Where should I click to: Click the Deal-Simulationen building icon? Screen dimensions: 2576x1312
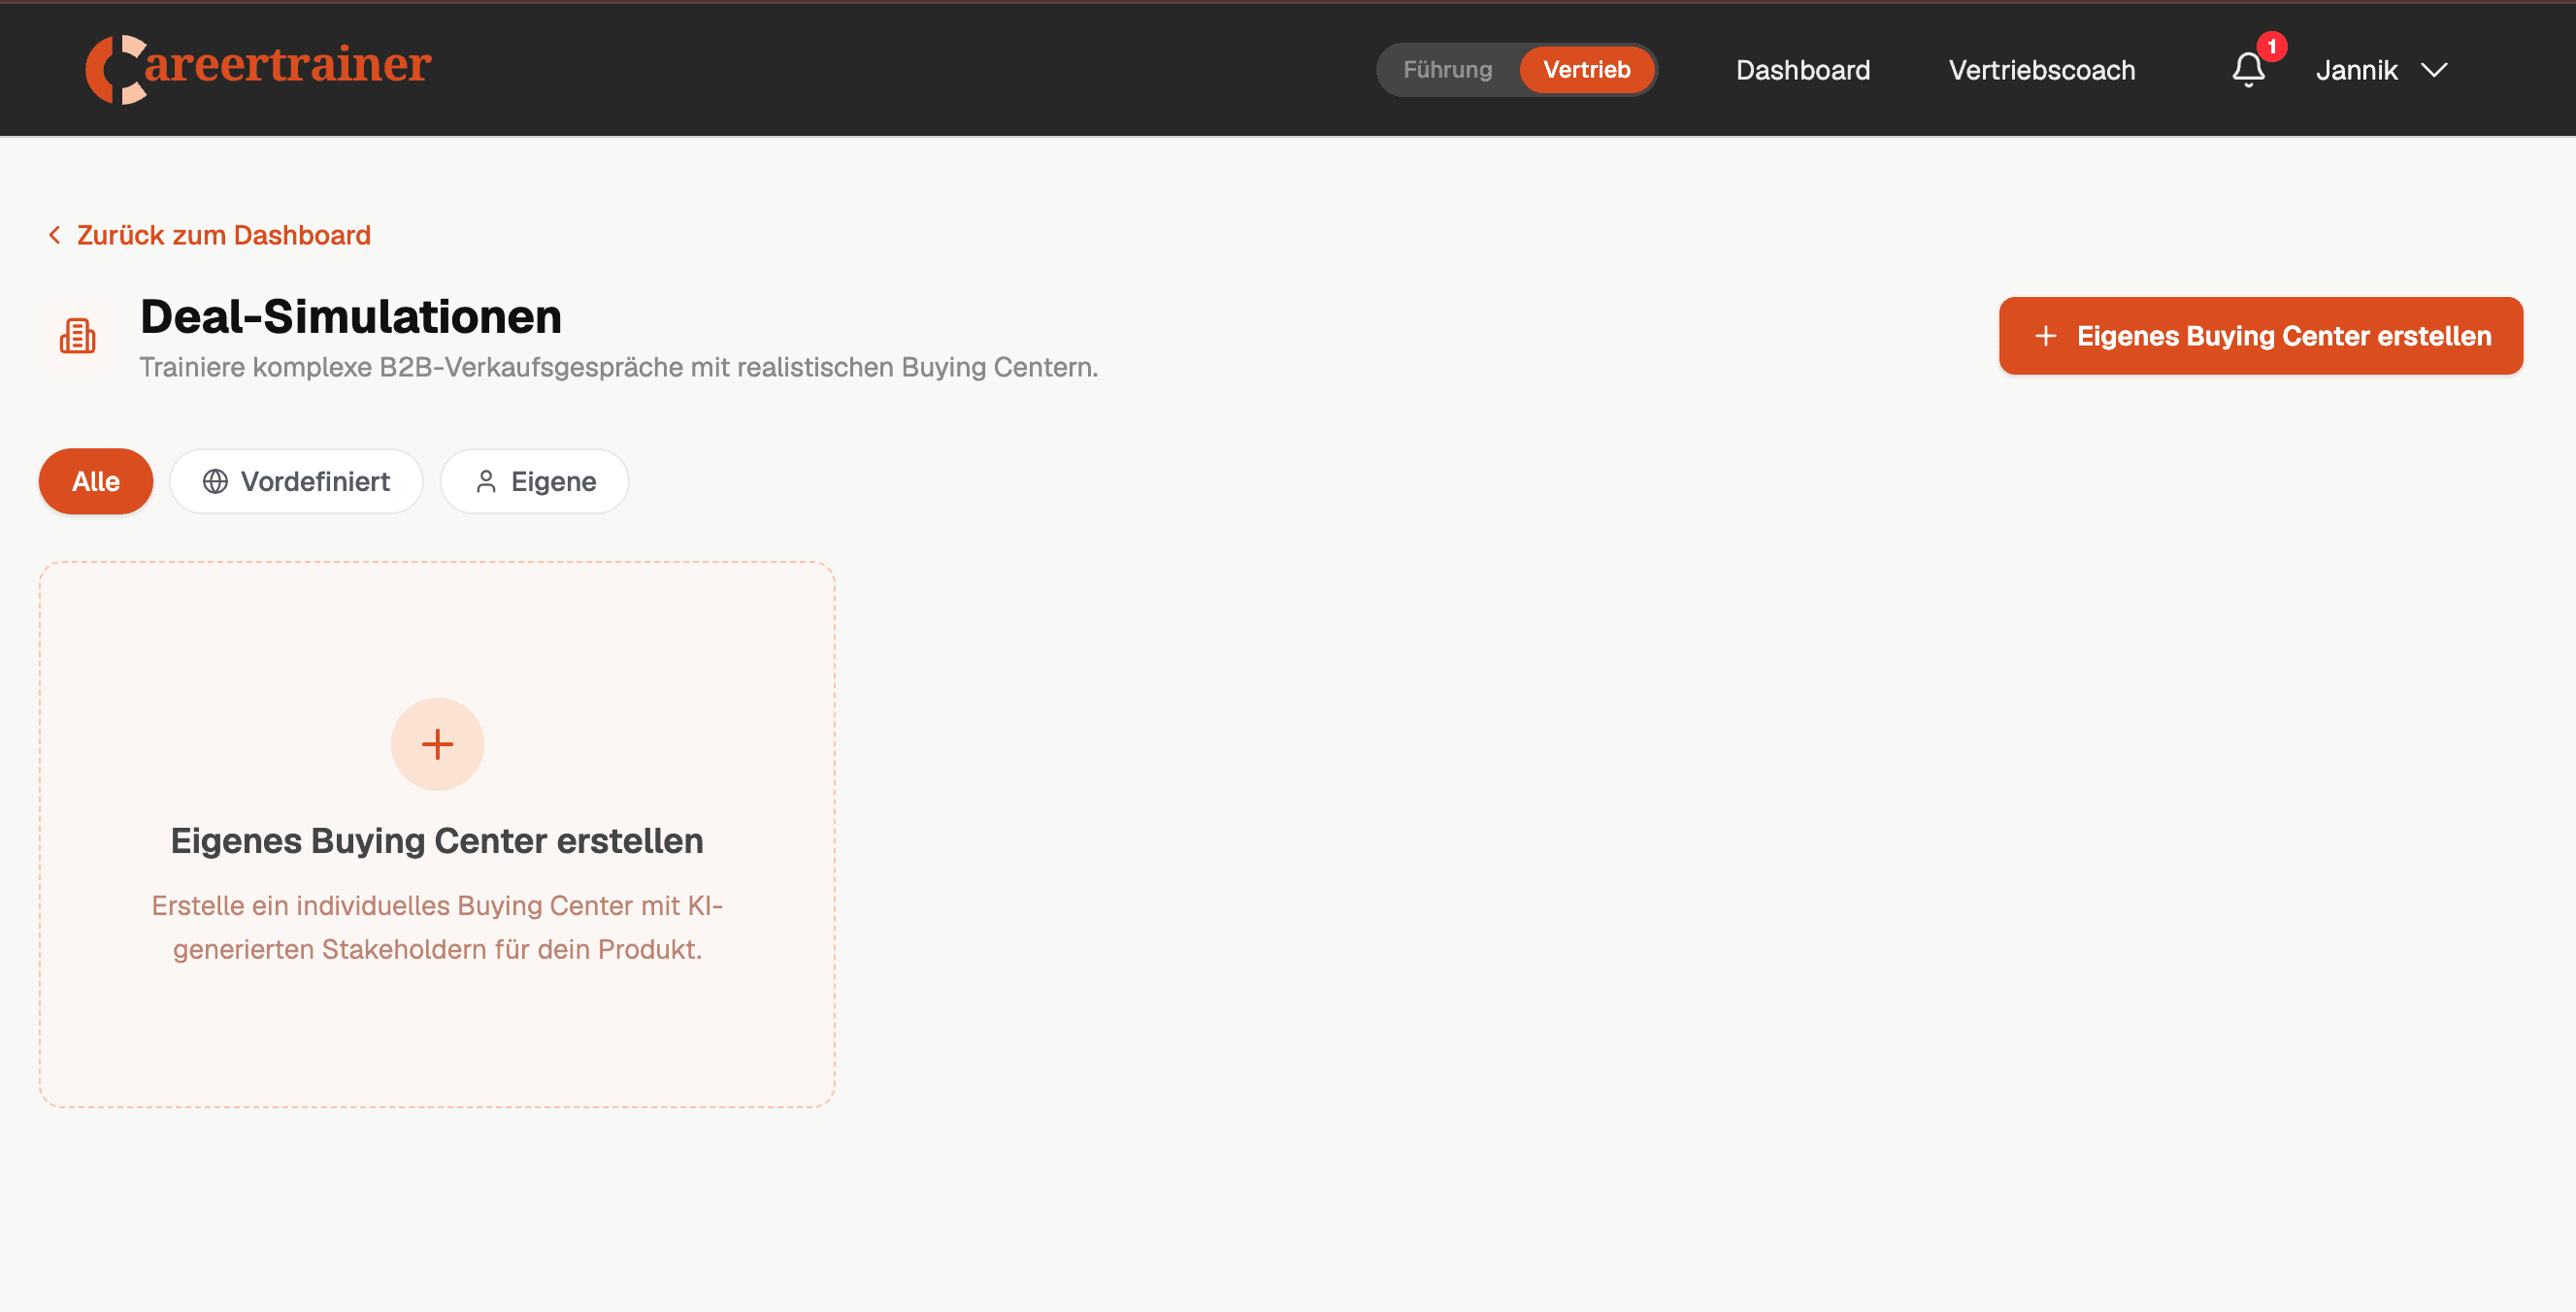(x=78, y=336)
